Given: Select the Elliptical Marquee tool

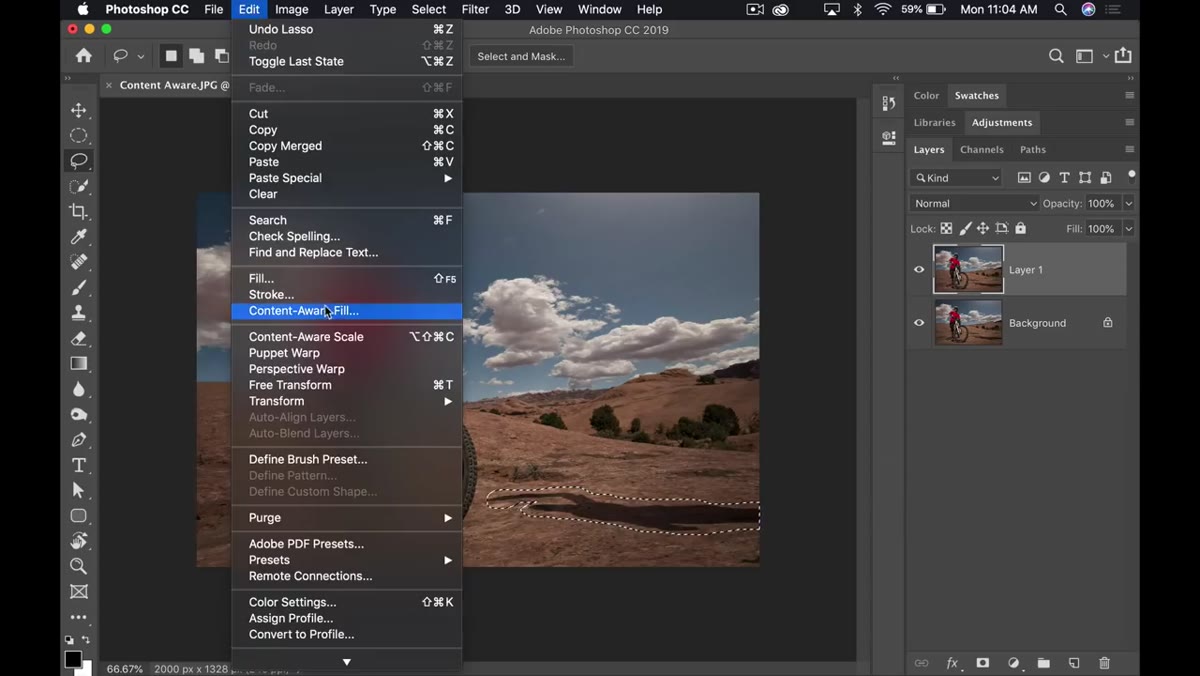Looking at the screenshot, I should click(x=79, y=135).
